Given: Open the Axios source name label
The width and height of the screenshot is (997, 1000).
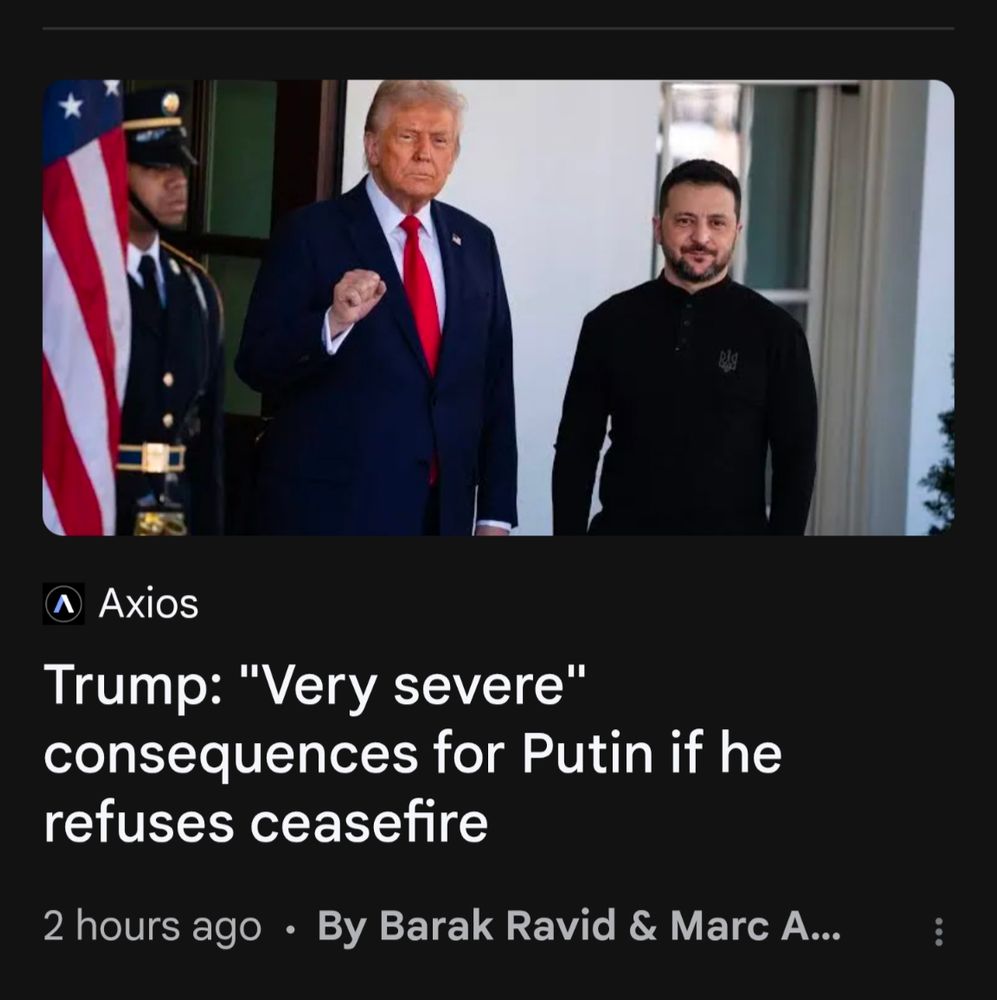Looking at the screenshot, I should (149, 603).
